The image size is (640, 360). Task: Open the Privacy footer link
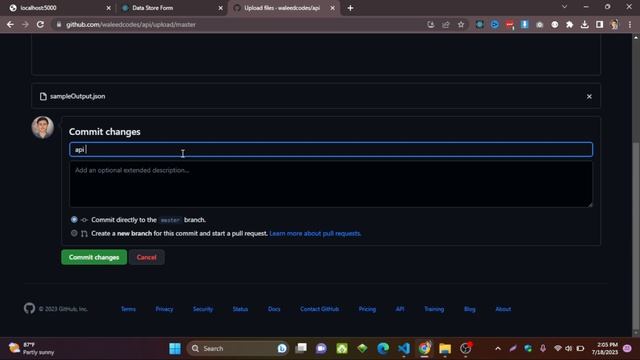(164, 309)
